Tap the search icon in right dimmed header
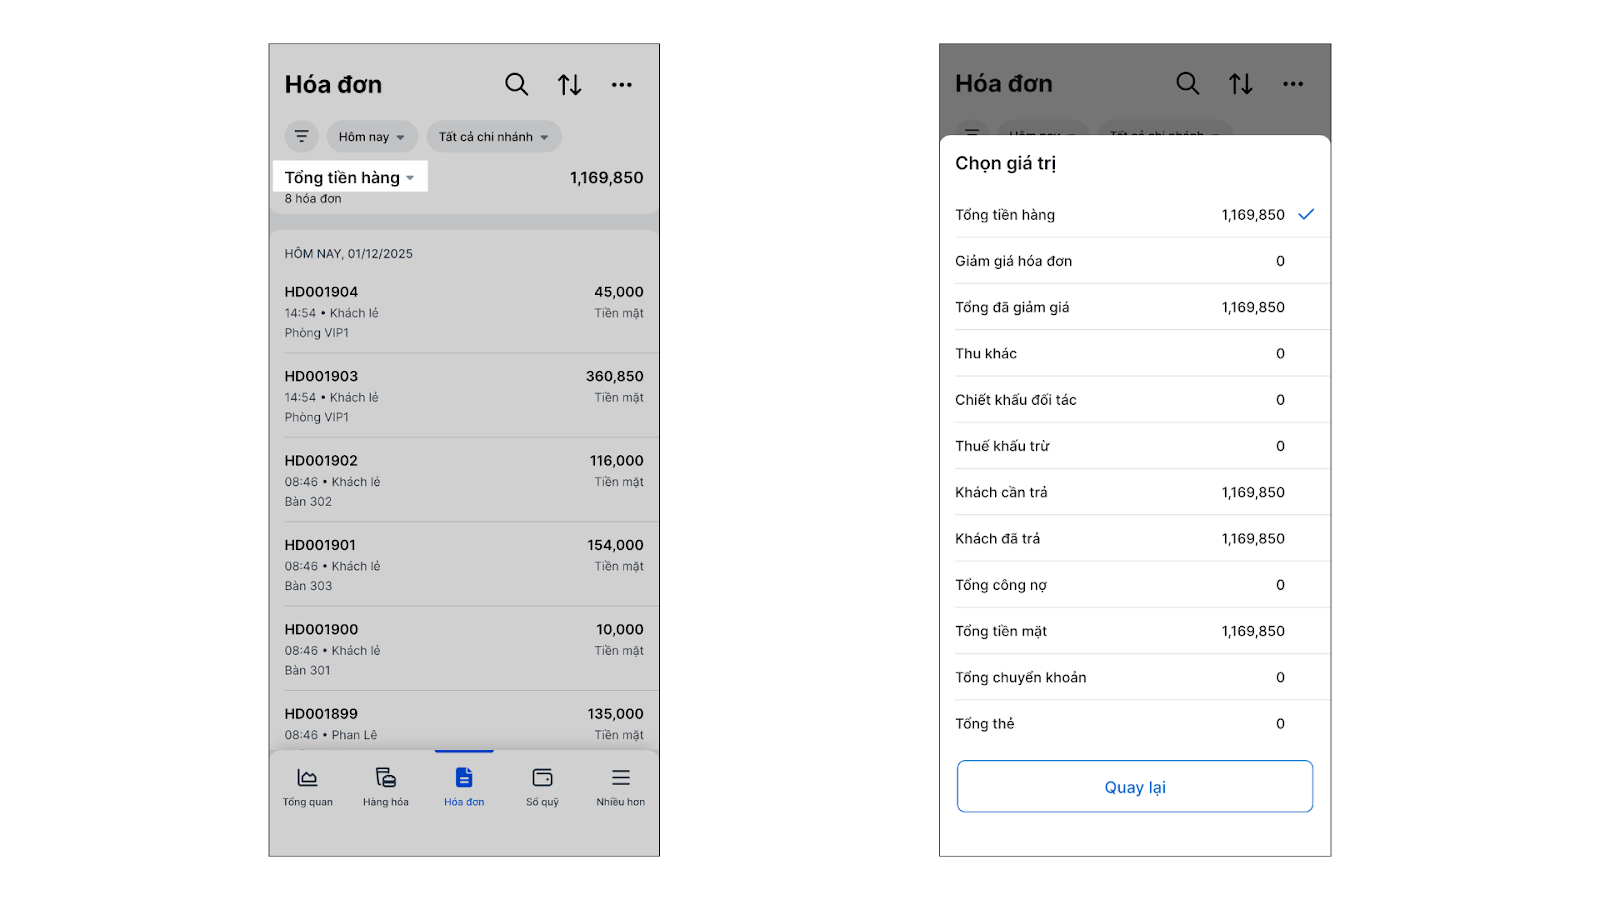The height and width of the screenshot is (900, 1600). click(1187, 84)
